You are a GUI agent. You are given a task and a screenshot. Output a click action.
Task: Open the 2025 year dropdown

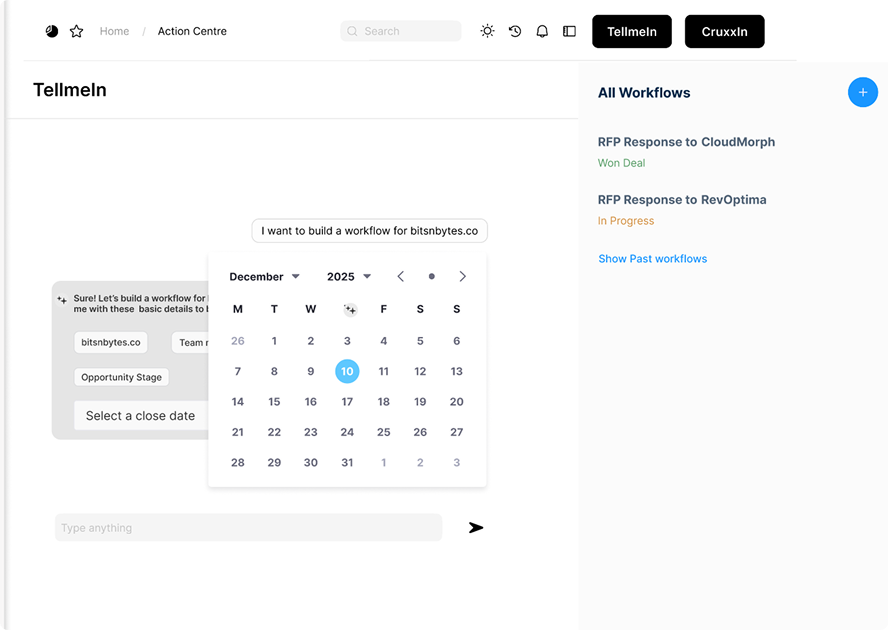(x=349, y=276)
